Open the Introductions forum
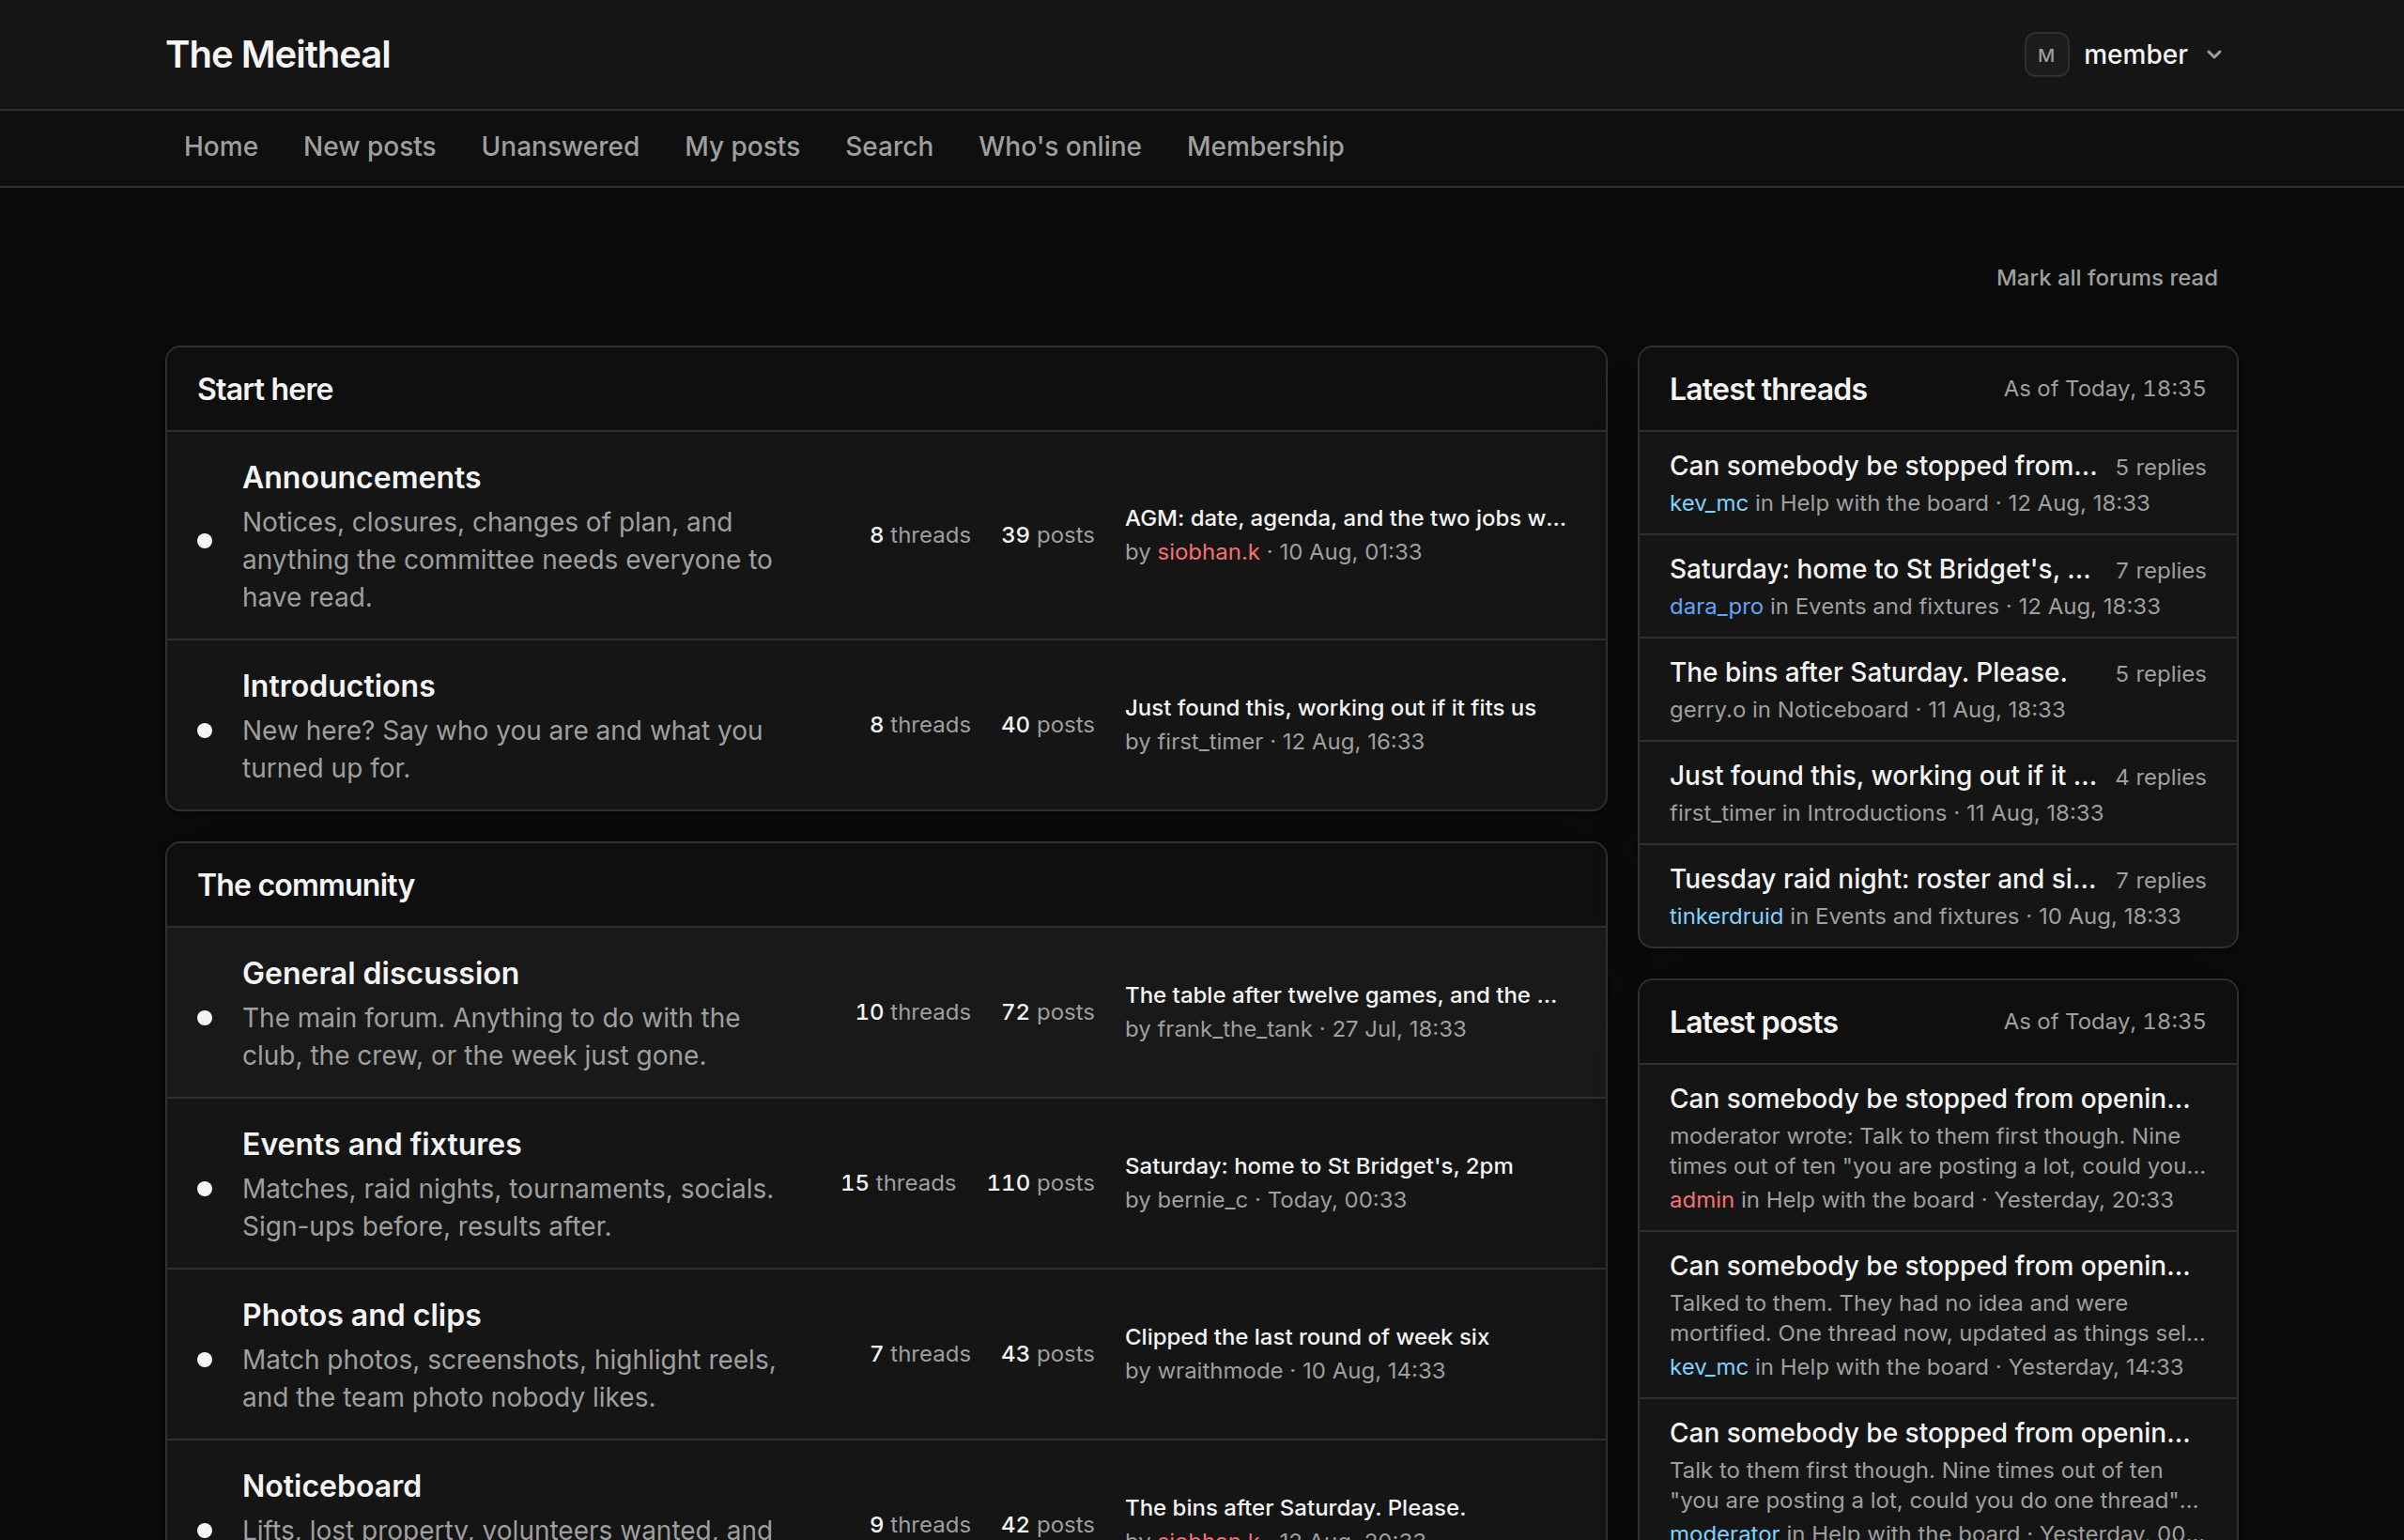2404x1540 pixels. click(x=338, y=686)
